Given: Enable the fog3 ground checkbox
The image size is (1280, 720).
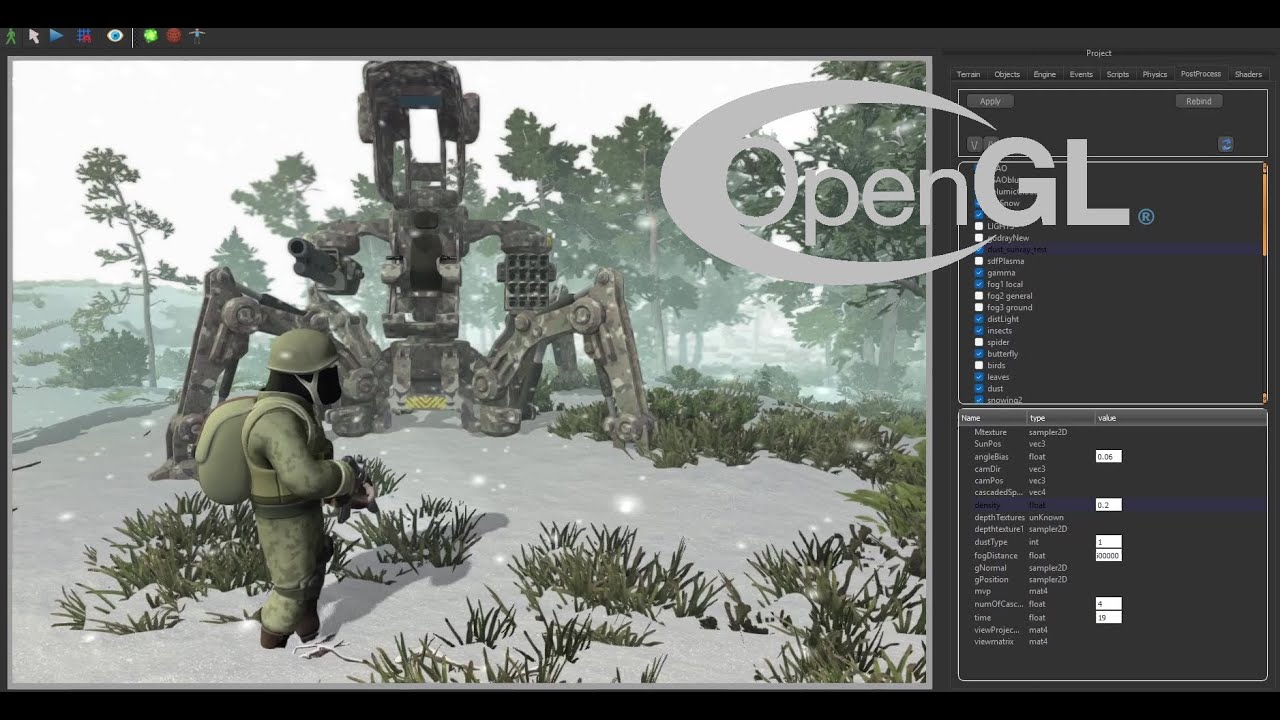Looking at the screenshot, I should click(x=979, y=307).
